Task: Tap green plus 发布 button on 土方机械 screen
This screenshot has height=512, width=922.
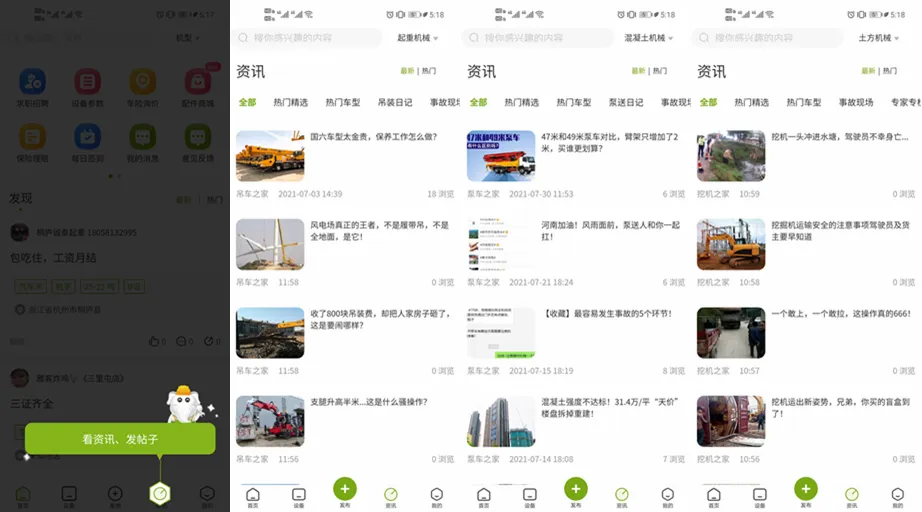Action: 806,489
